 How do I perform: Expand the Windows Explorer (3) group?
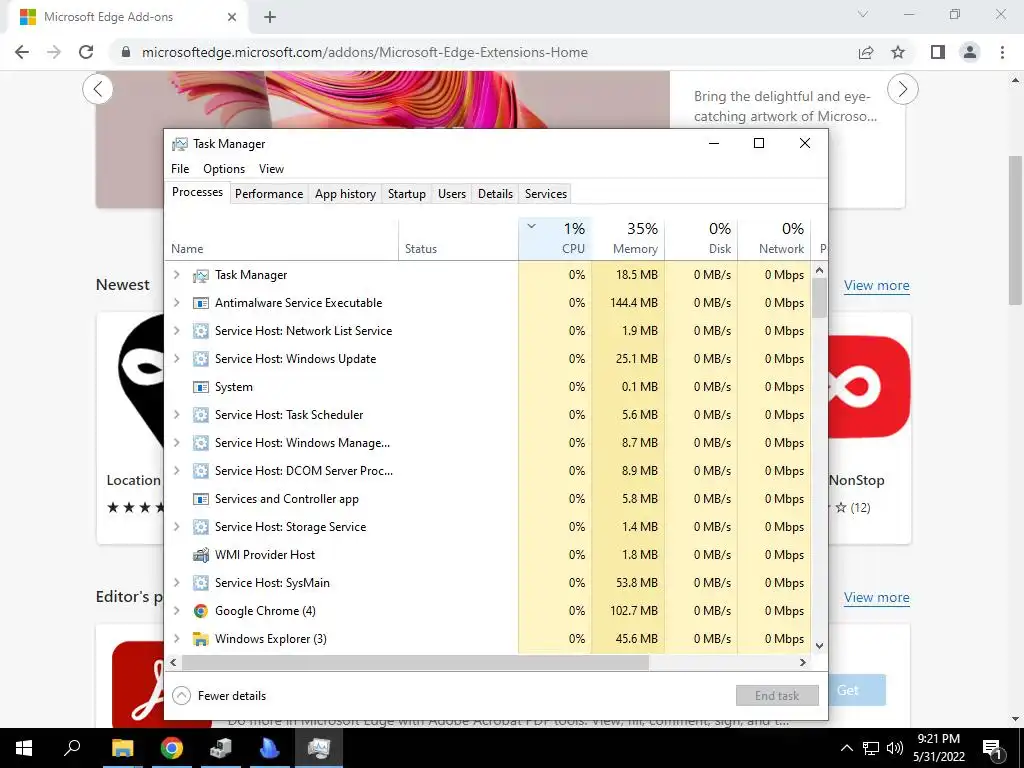(x=176, y=639)
